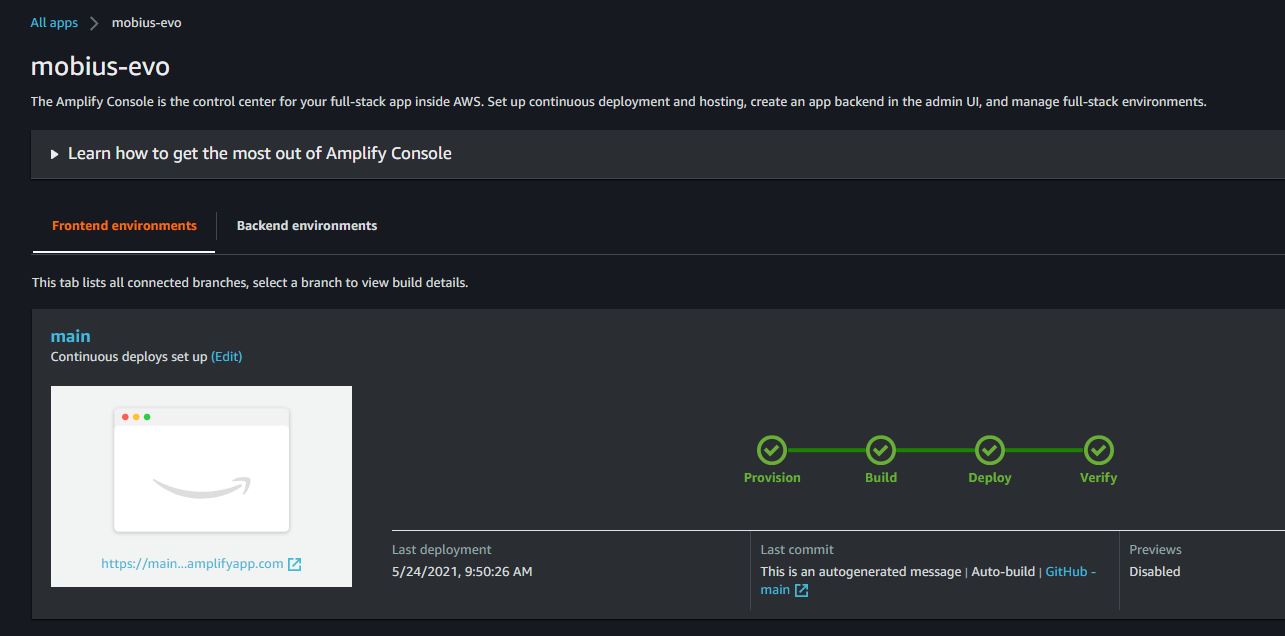Click the Deploy step checkmark icon

click(990, 450)
